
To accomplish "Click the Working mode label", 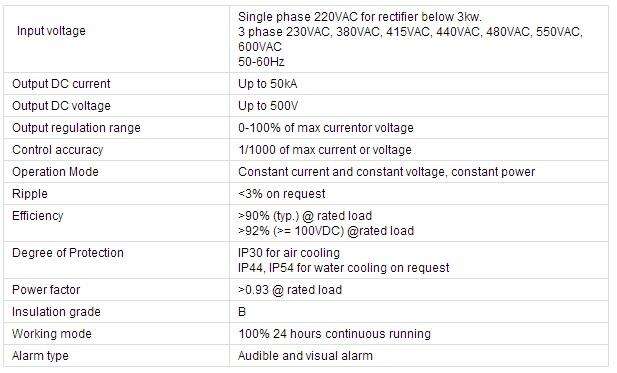I will [52, 334].
